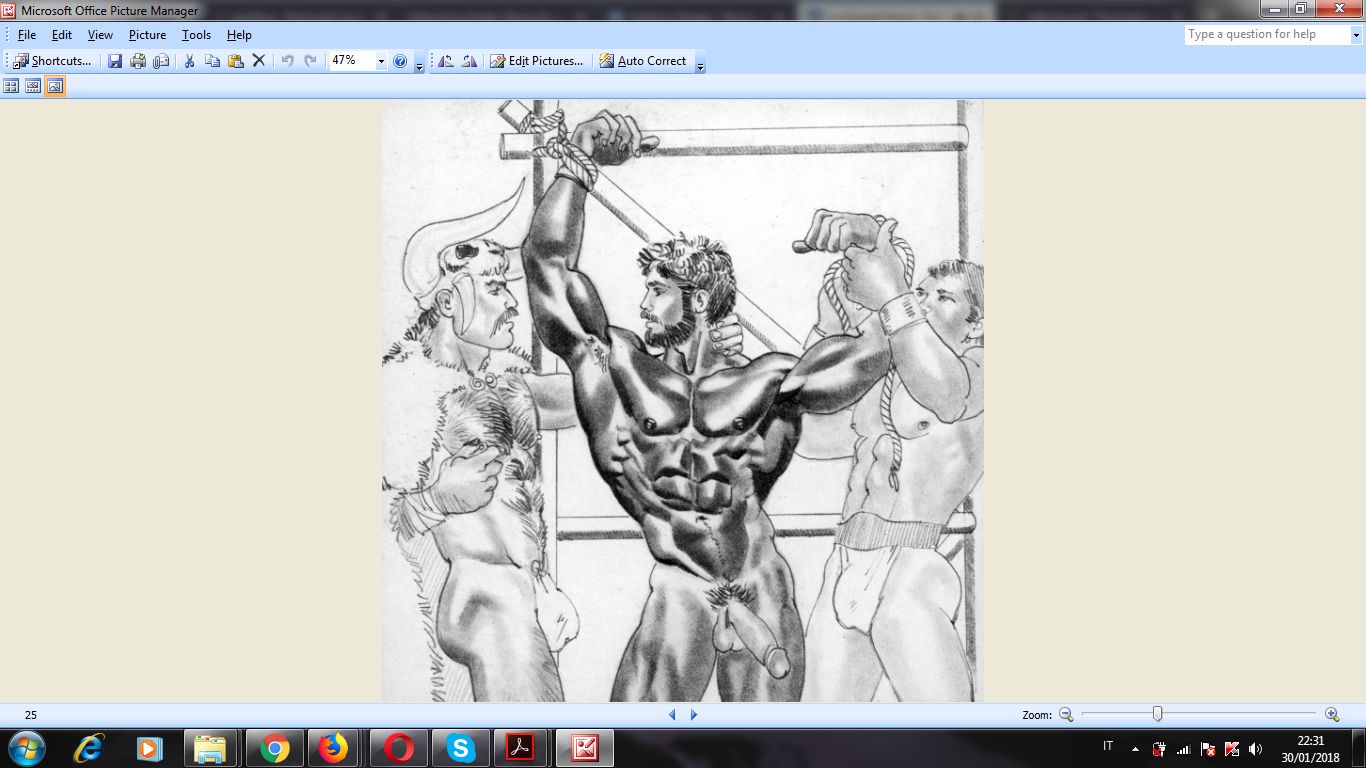This screenshot has width=1366, height=768.
Task: Click the Print icon
Action: point(138,61)
